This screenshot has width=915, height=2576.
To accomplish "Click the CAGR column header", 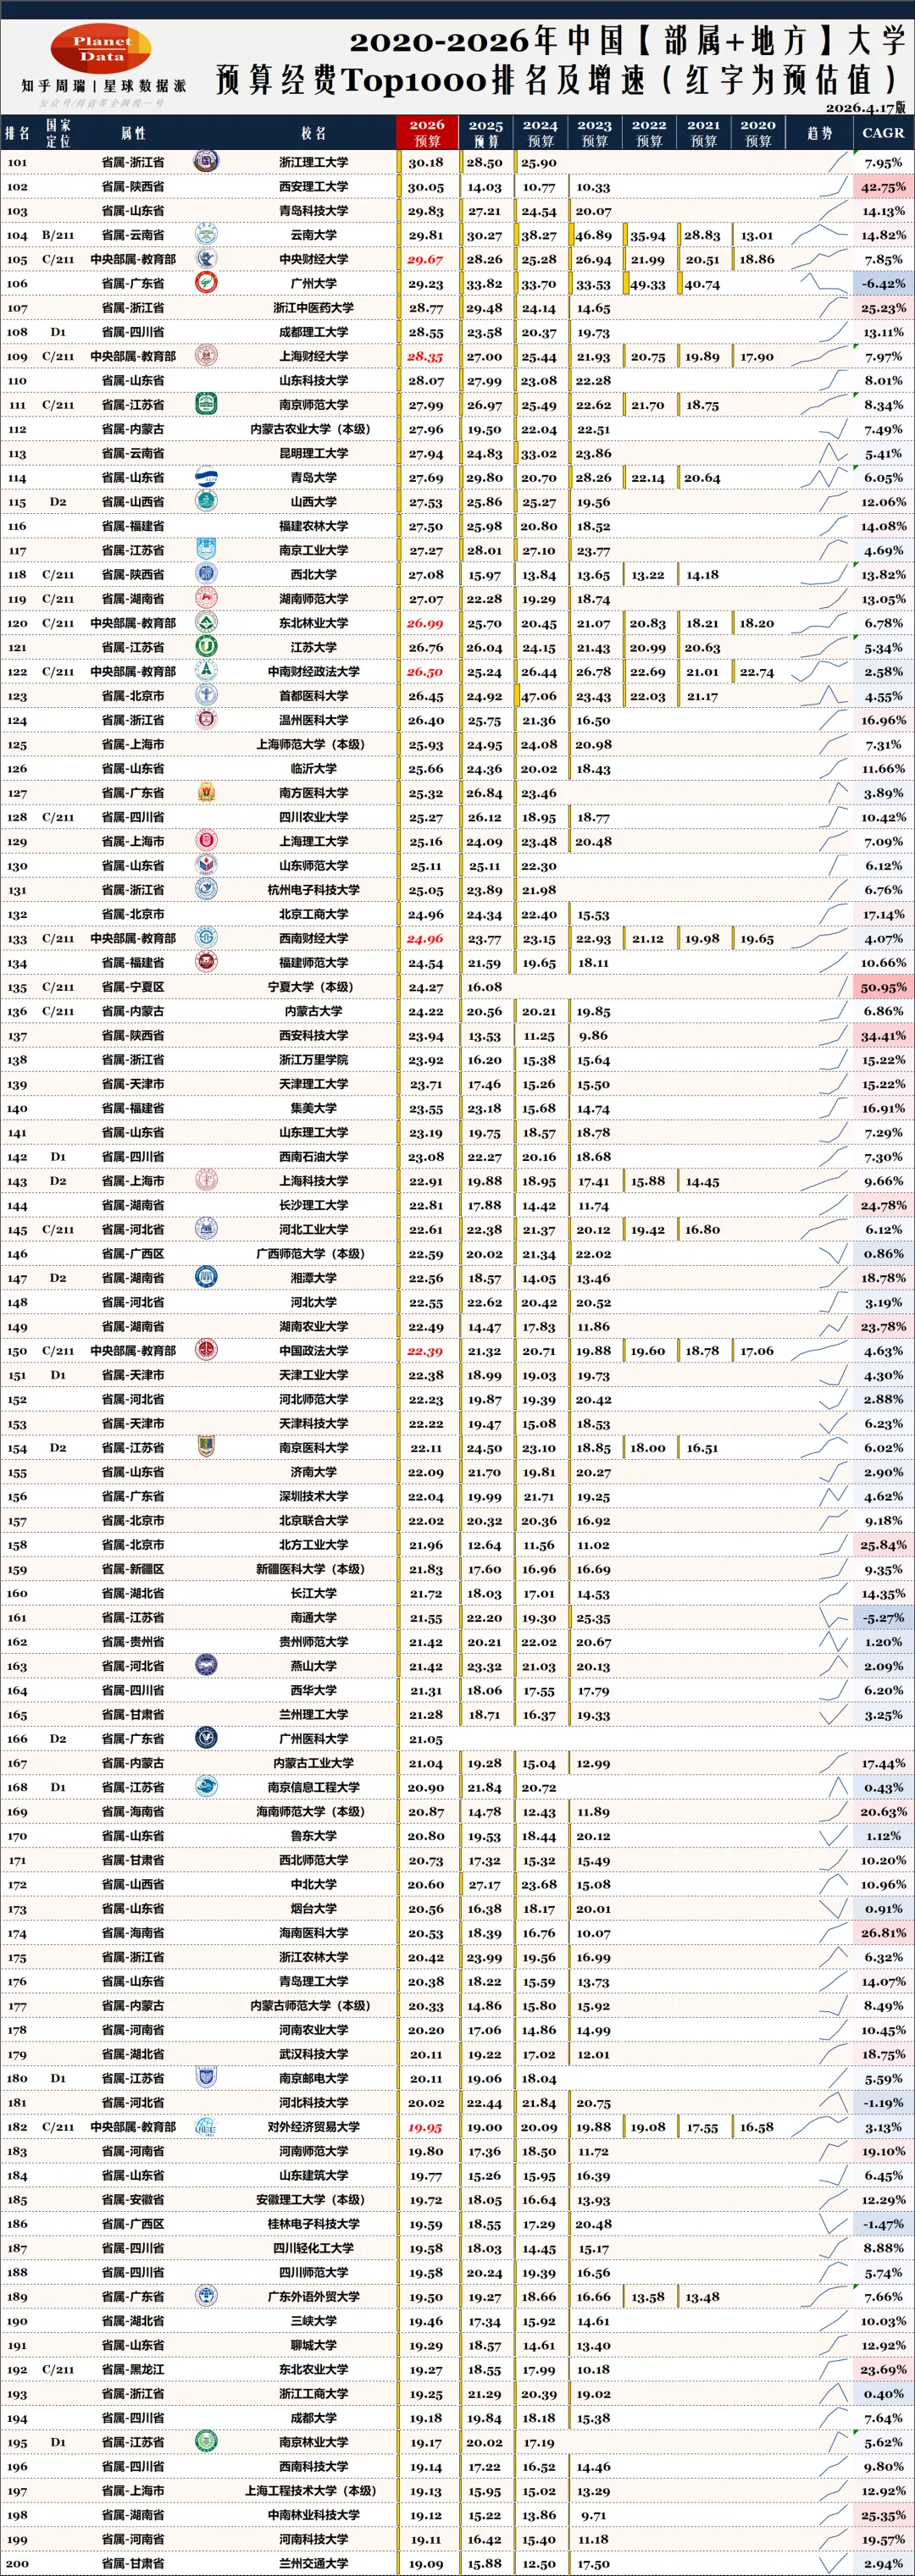I will coord(883,132).
